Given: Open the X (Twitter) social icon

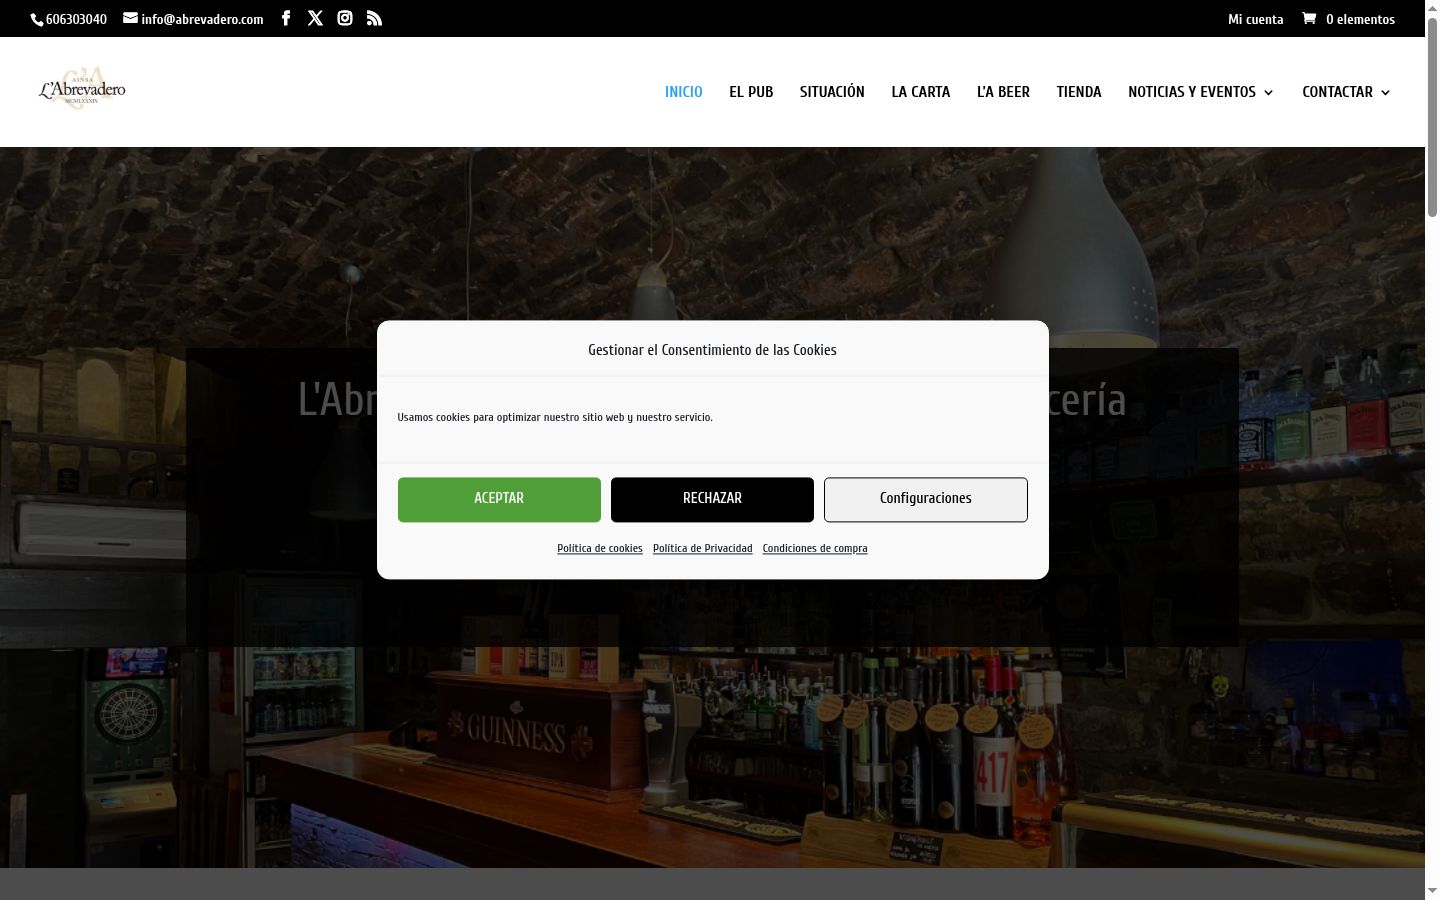Looking at the screenshot, I should [x=315, y=18].
